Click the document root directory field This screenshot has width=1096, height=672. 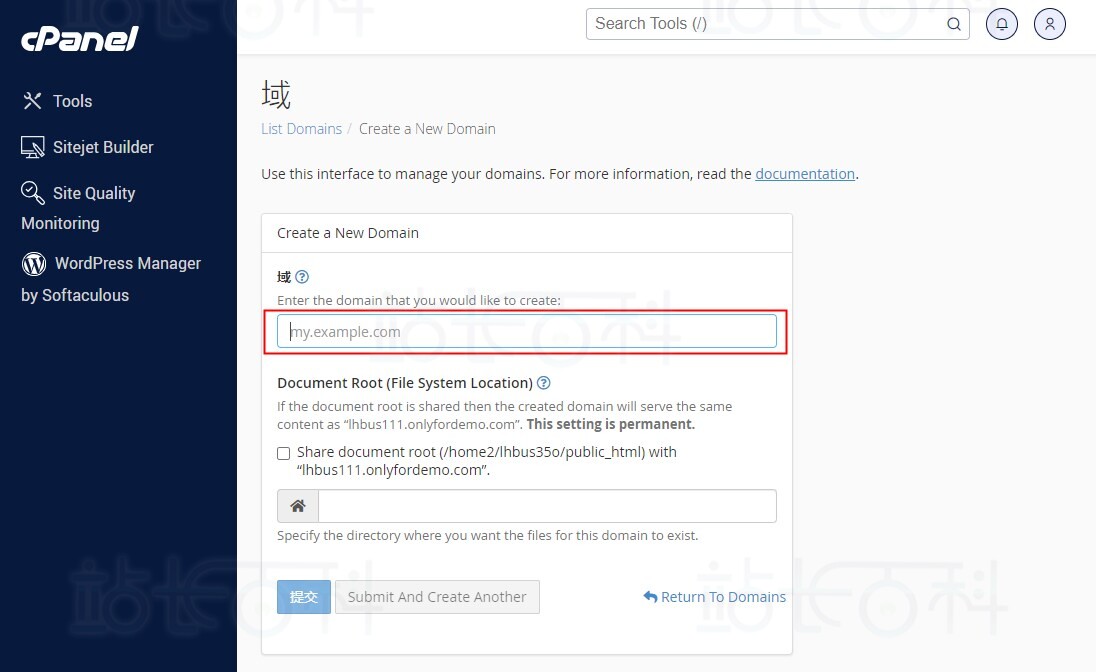(546, 506)
